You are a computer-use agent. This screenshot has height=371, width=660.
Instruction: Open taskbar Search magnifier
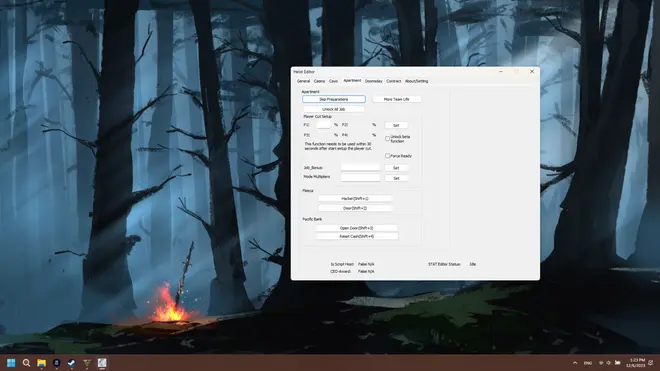(26, 363)
